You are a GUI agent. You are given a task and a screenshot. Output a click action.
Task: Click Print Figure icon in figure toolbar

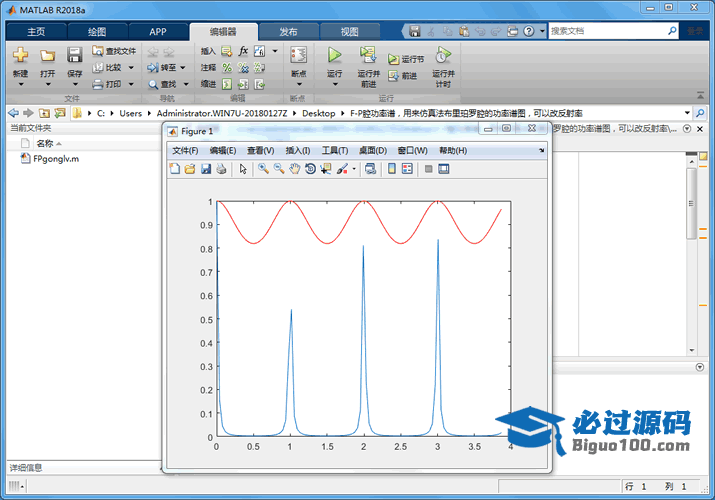pos(221,169)
